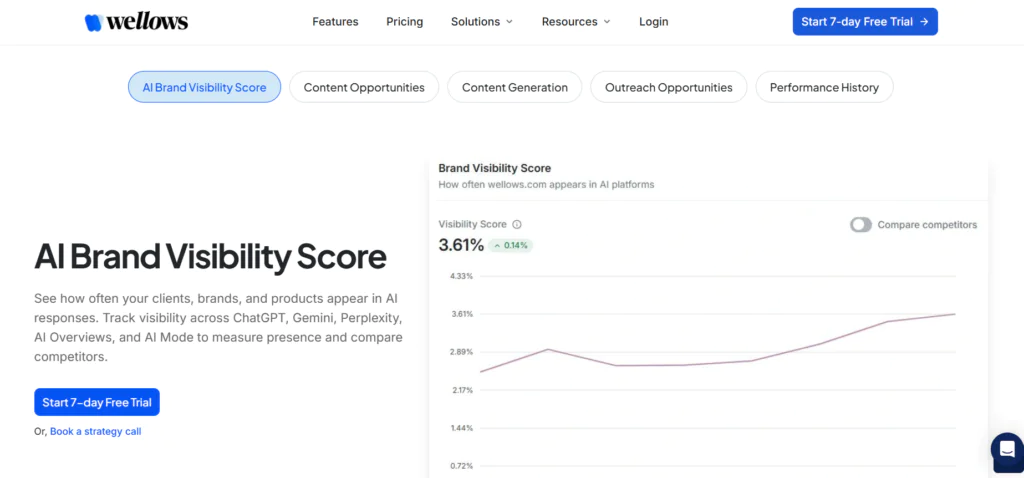Image resolution: width=1024 pixels, height=478 pixels.
Task: Click Start 7-day Free Trial below description
Action: [97, 402]
